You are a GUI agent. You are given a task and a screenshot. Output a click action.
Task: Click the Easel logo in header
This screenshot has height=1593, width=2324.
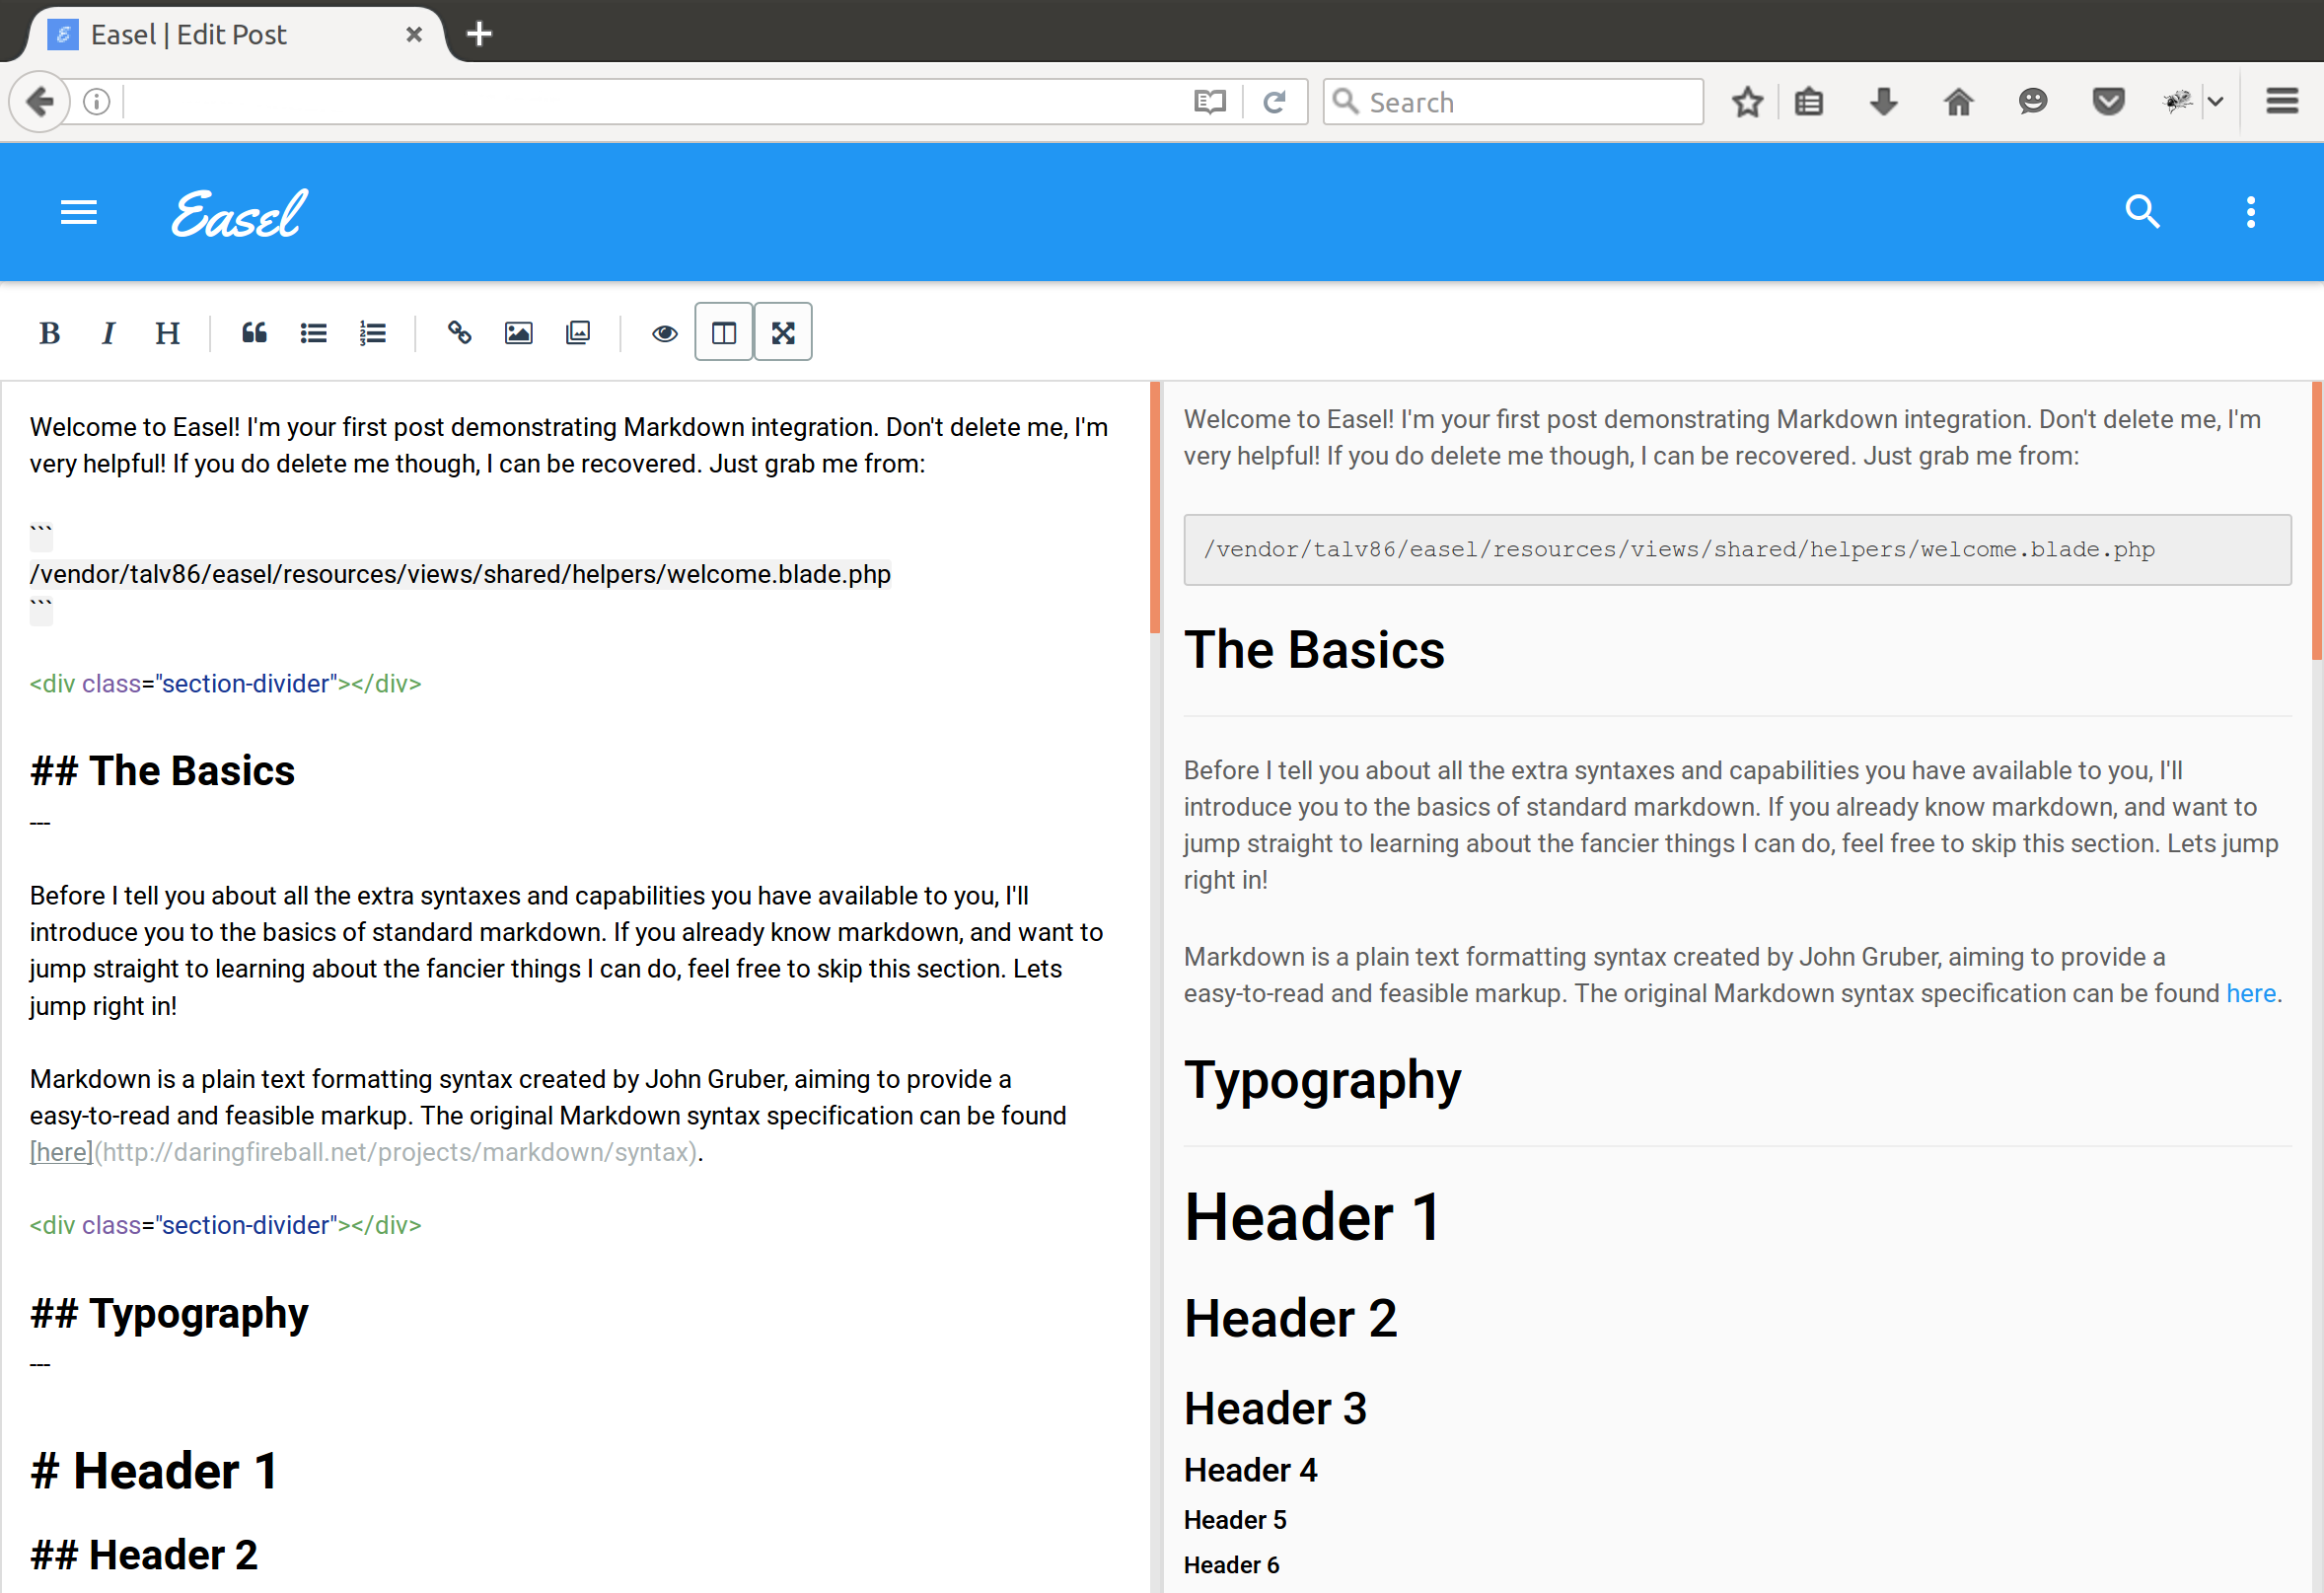tap(239, 212)
